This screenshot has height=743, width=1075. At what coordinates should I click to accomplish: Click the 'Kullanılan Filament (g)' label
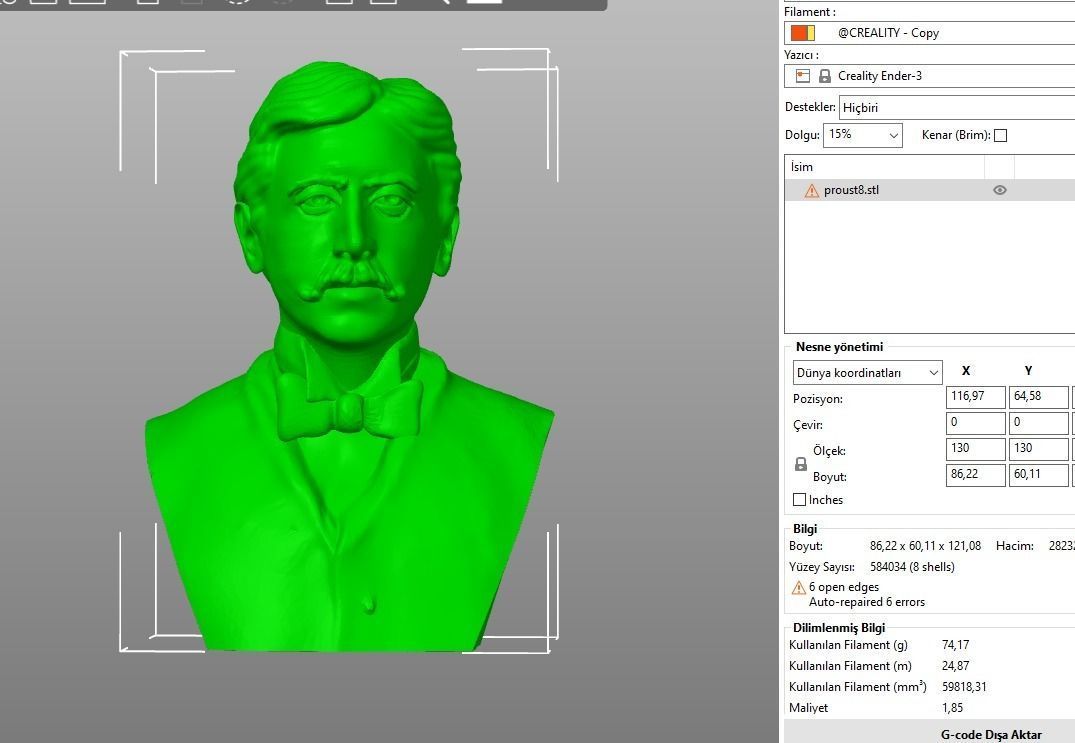click(x=848, y=645)
